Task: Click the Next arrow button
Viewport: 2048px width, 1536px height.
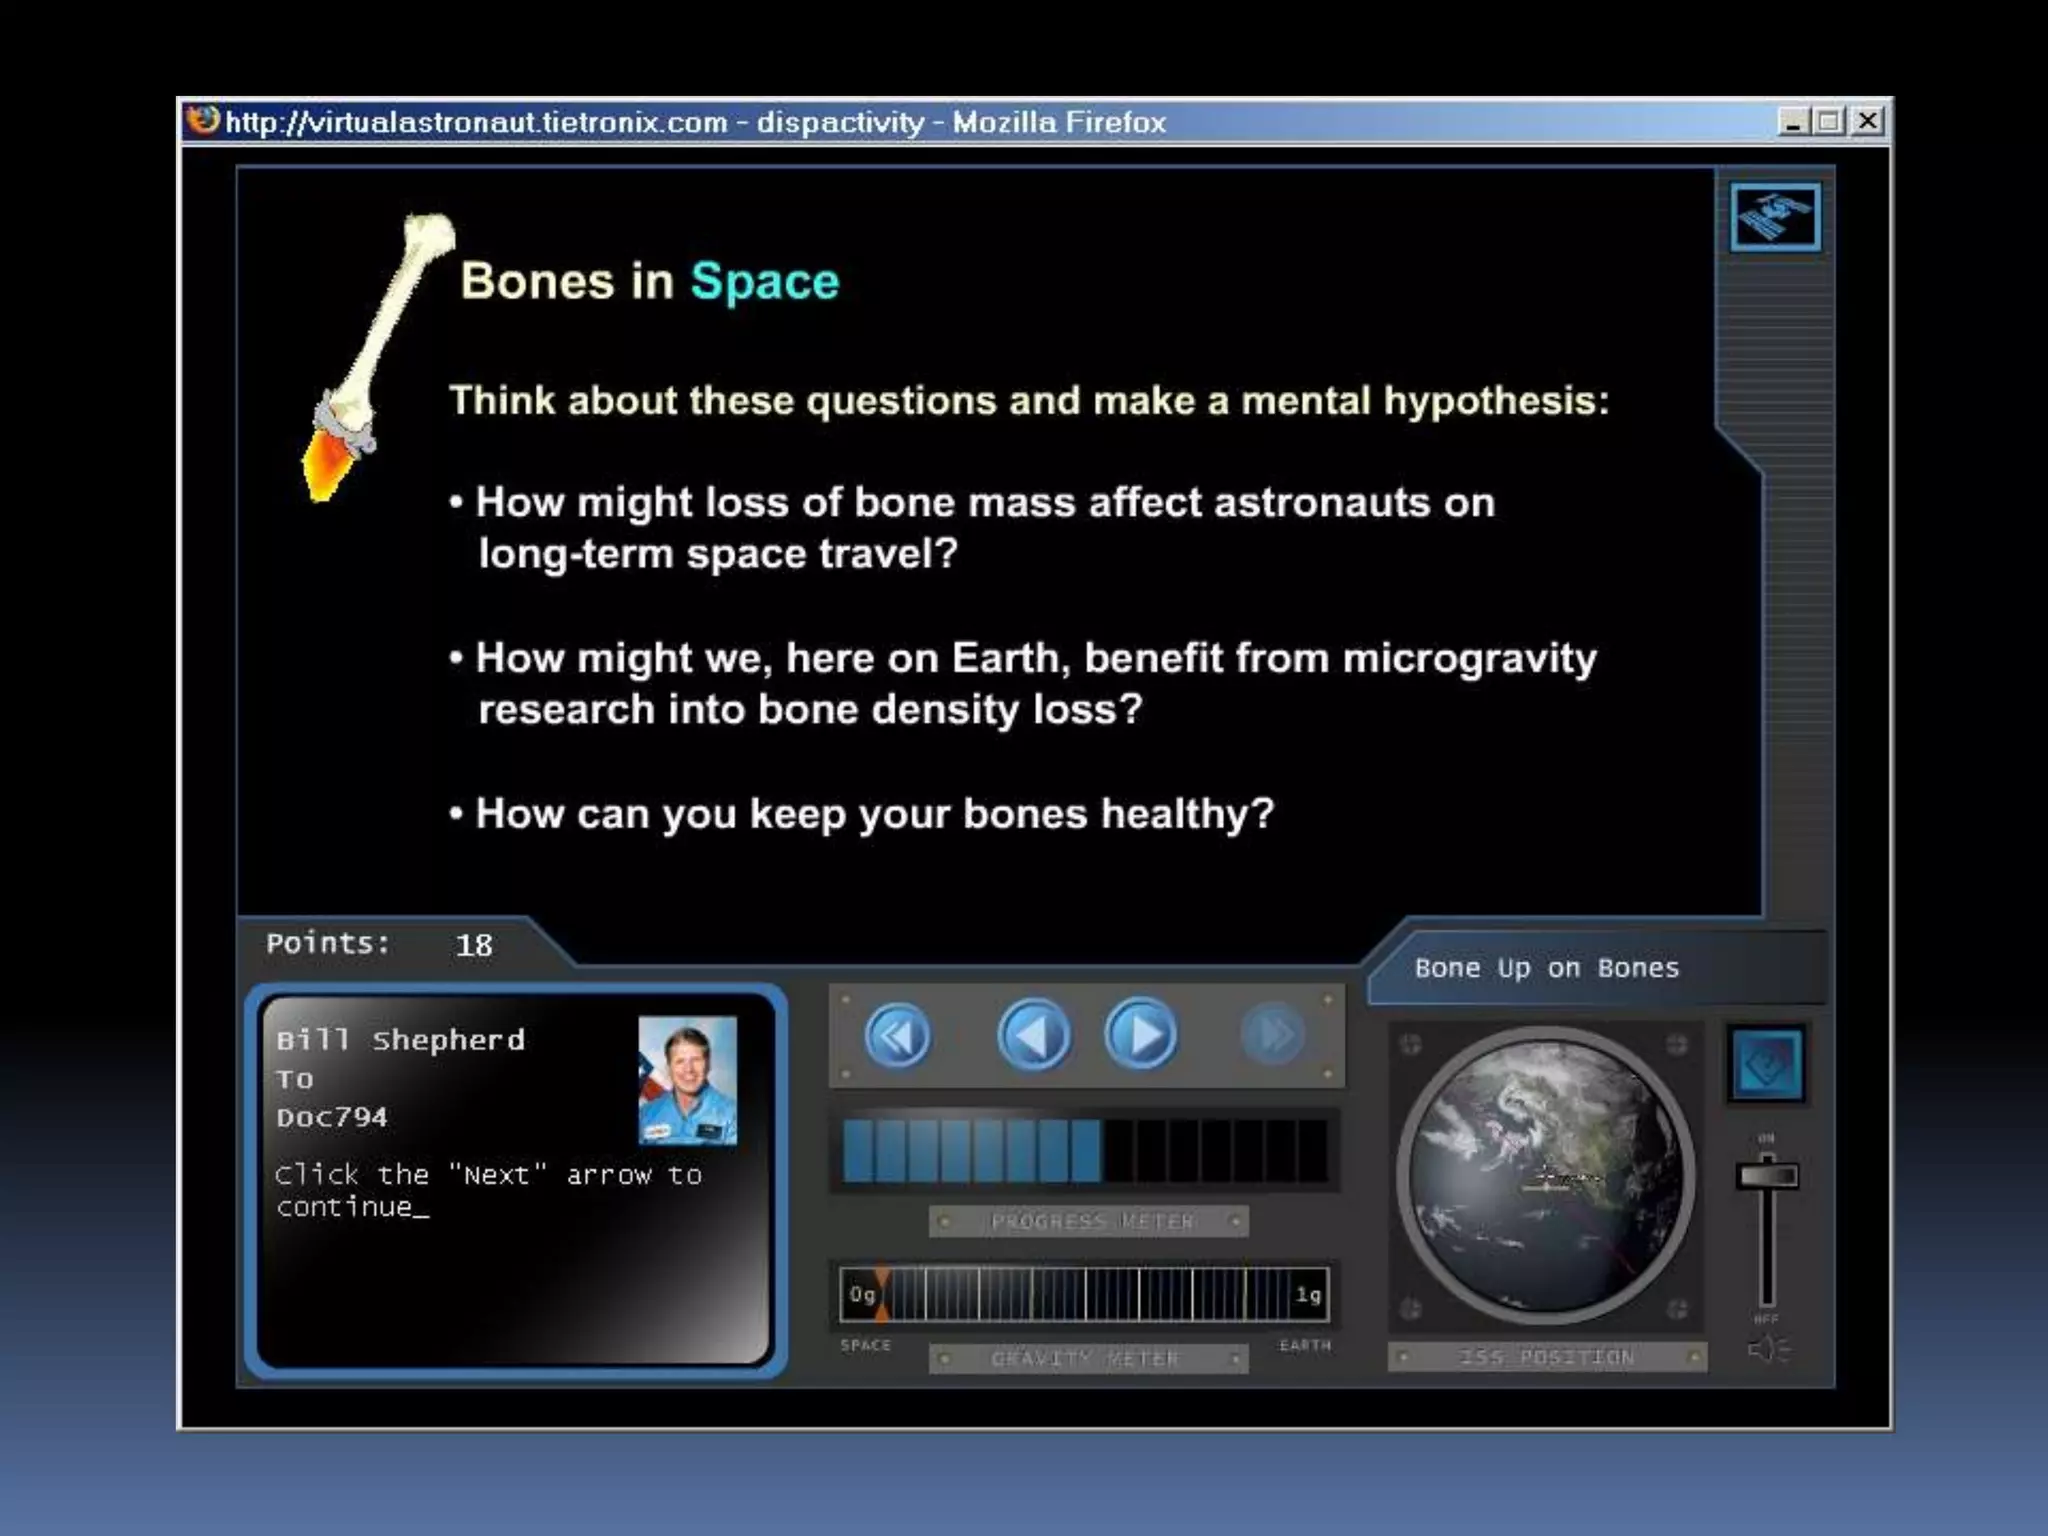Action: pos(1141,1035)
